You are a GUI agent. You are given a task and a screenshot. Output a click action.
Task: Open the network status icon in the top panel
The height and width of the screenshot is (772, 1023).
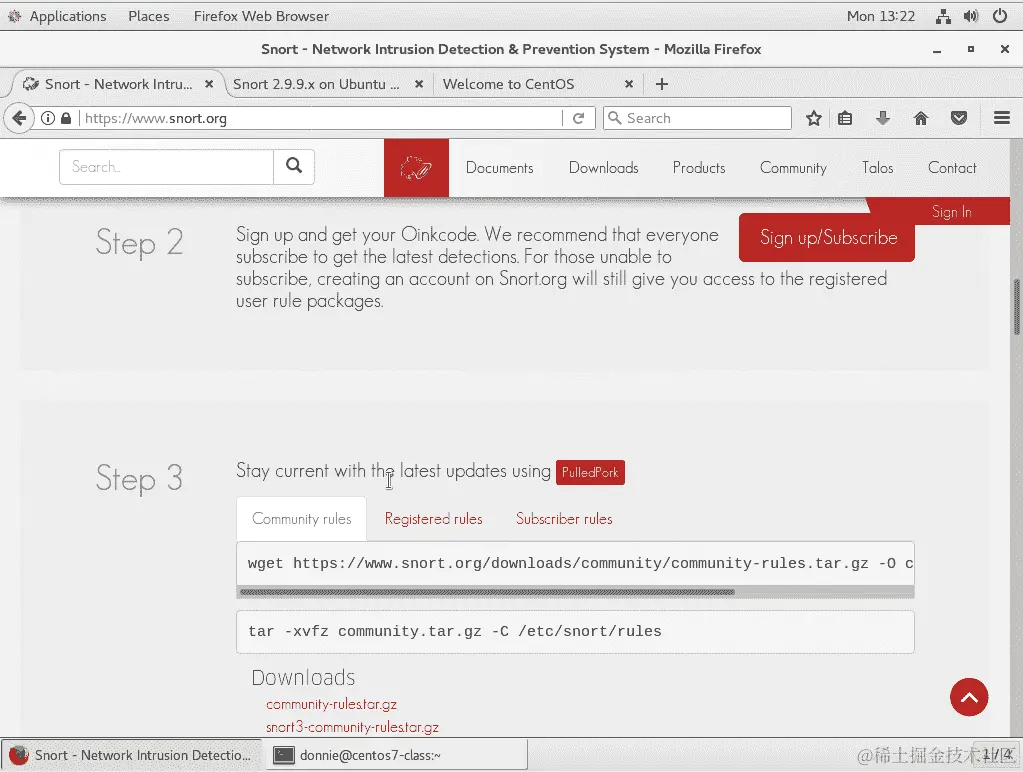pyautogui.click(x=943, y=16)
